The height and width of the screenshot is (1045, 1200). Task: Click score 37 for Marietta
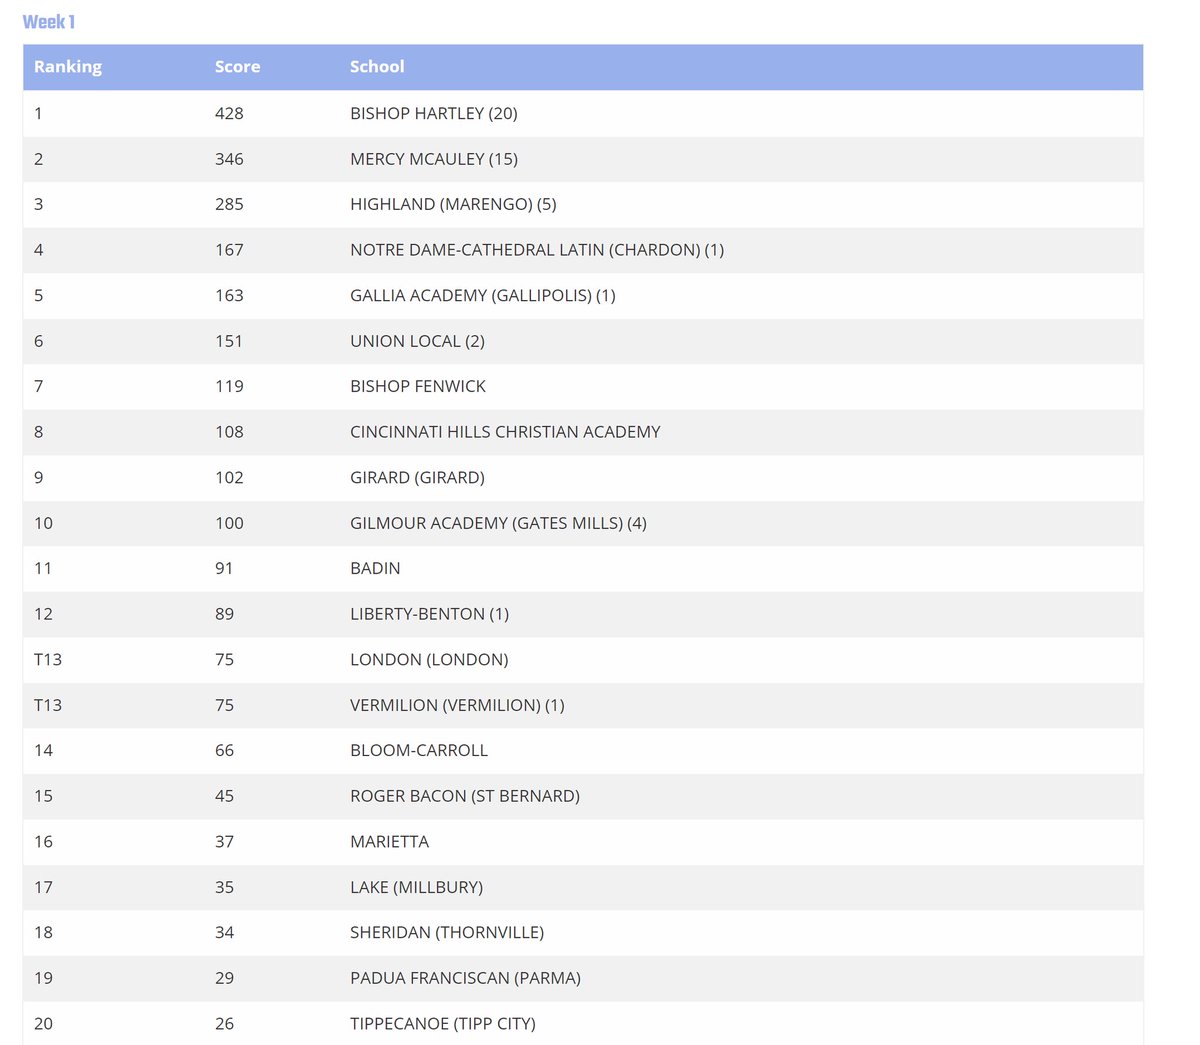pyautogui.click(x=224, y=842)
